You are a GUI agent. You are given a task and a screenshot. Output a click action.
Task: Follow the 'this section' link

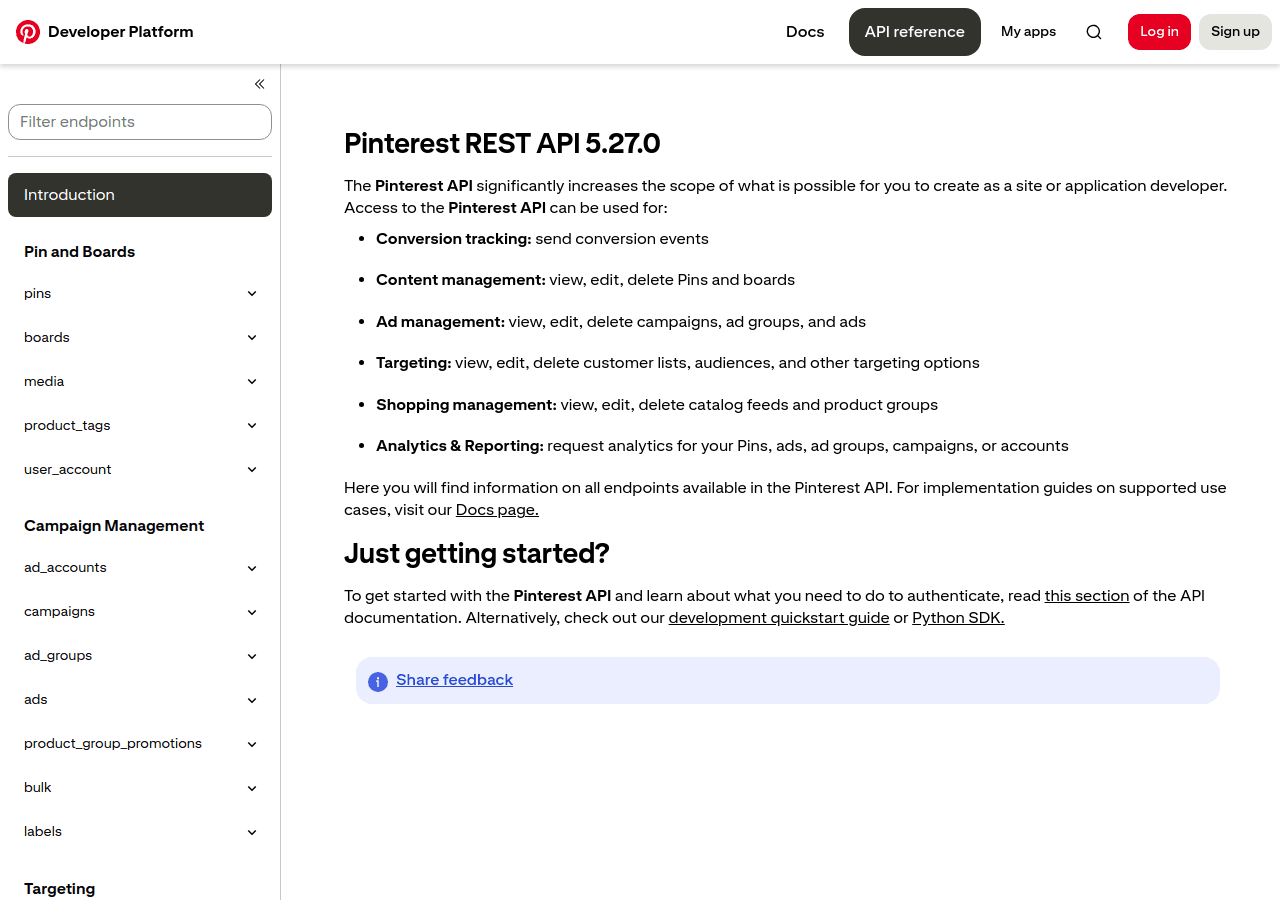pos(1087,596)
